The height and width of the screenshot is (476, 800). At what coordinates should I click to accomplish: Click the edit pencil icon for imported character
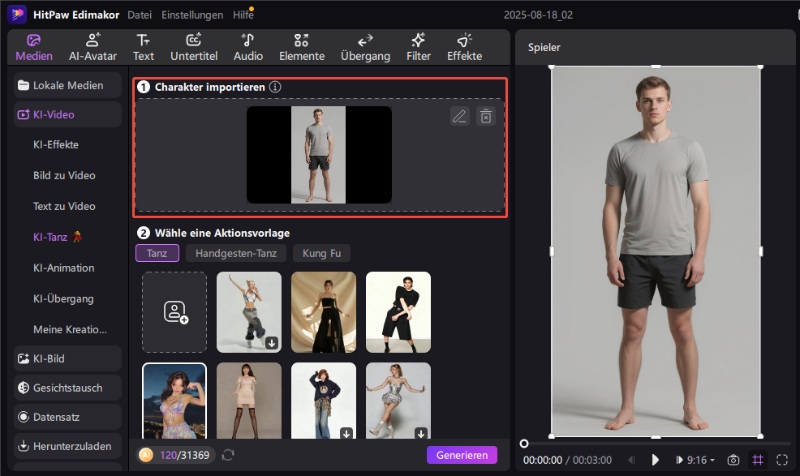(459, 116)
